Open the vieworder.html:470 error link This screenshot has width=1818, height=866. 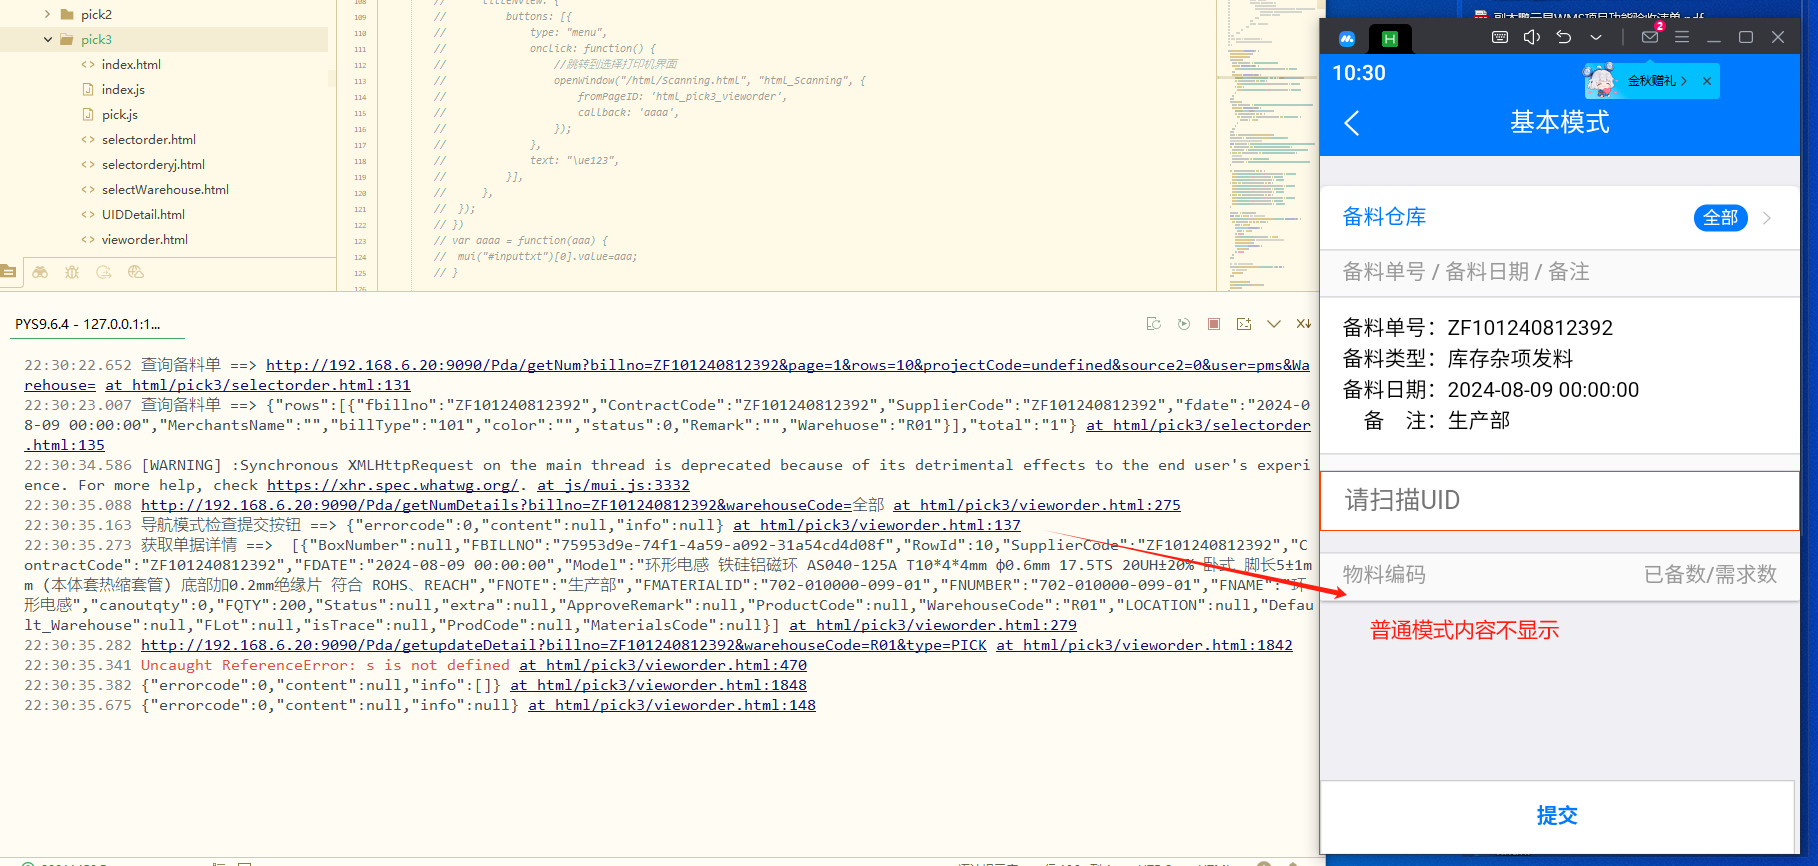tap(662, 665)
